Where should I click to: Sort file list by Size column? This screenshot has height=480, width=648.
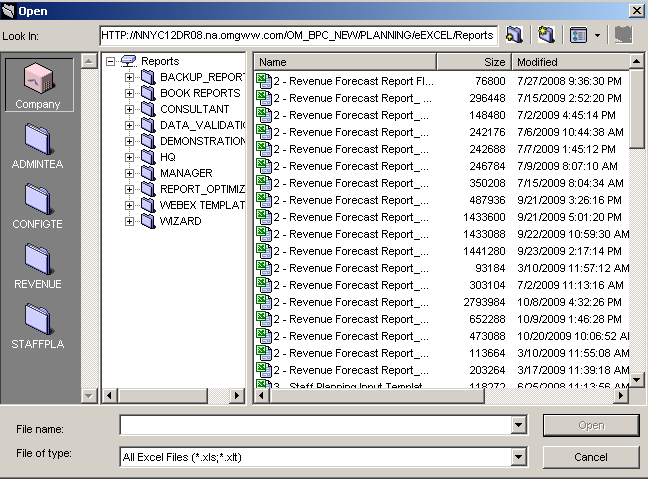(472, 62)
